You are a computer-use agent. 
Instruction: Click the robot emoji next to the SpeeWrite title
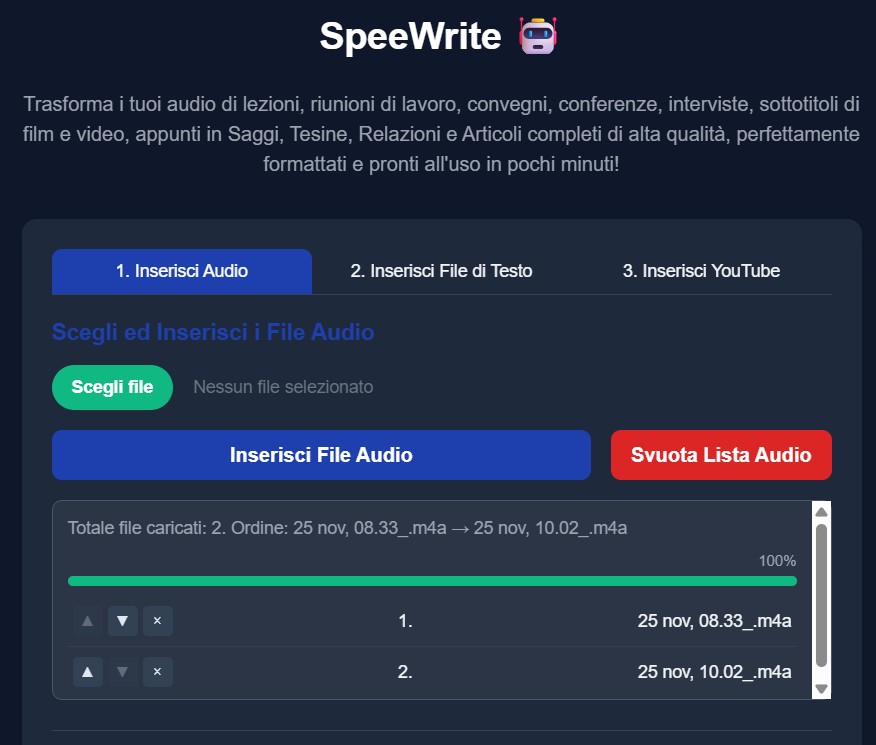(x=536, y=37)
